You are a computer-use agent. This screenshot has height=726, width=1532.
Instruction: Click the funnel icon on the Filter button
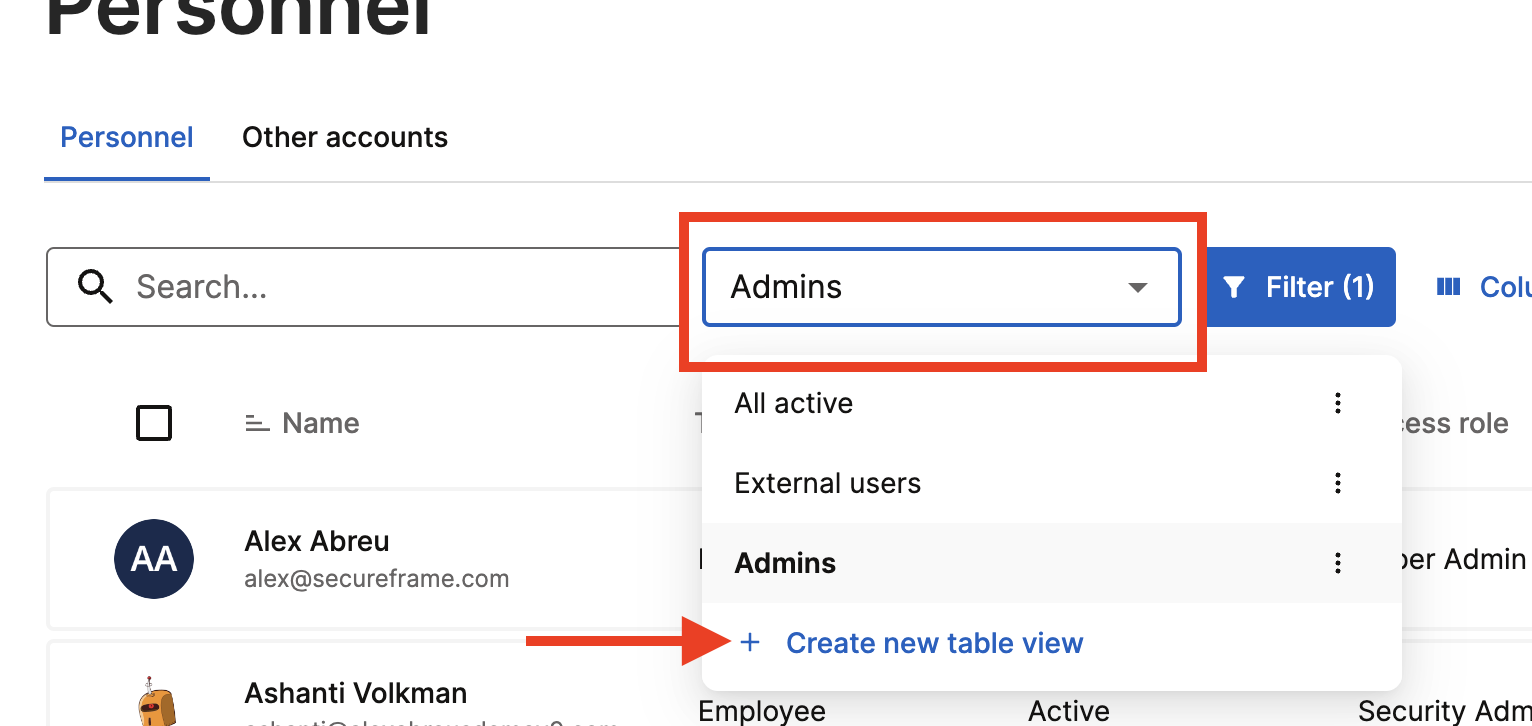pyautogui.click(x=1234, y=288)
